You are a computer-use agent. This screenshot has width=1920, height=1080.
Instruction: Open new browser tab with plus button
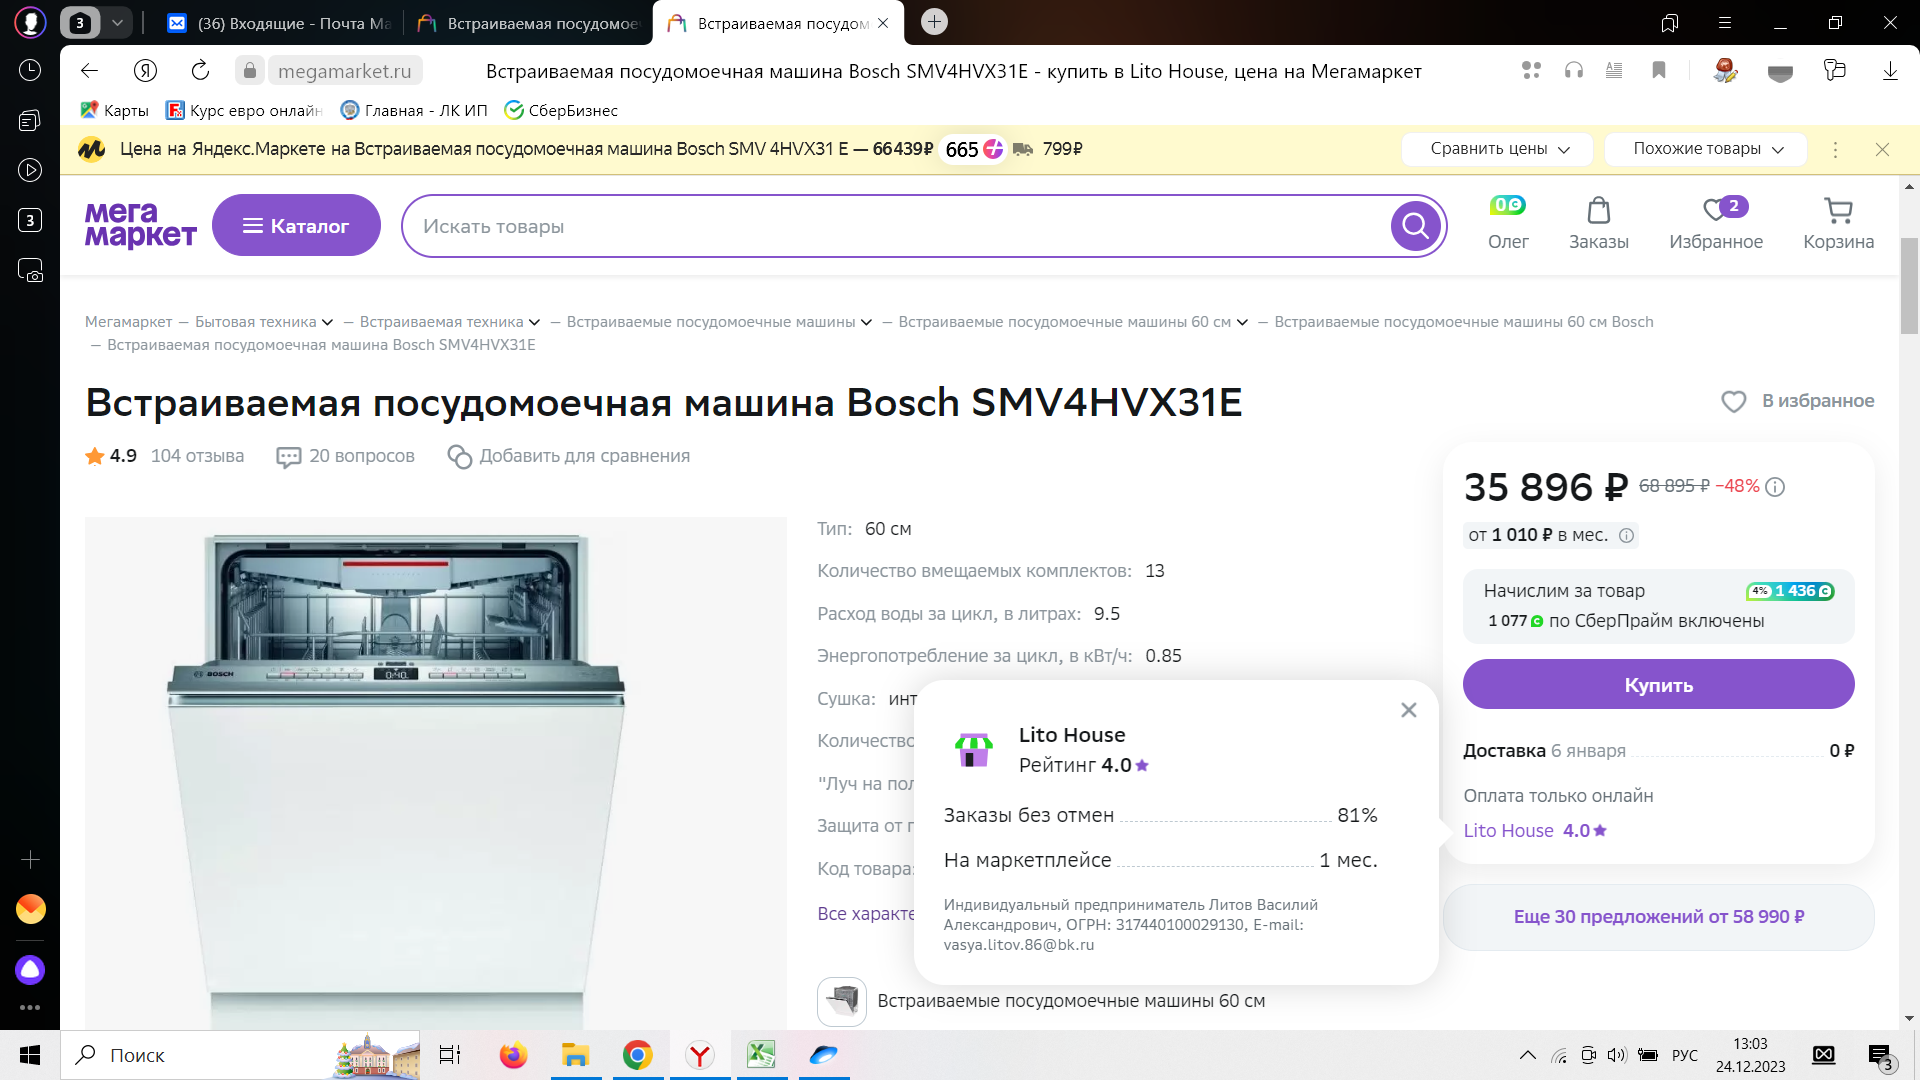tap(934, 22)
